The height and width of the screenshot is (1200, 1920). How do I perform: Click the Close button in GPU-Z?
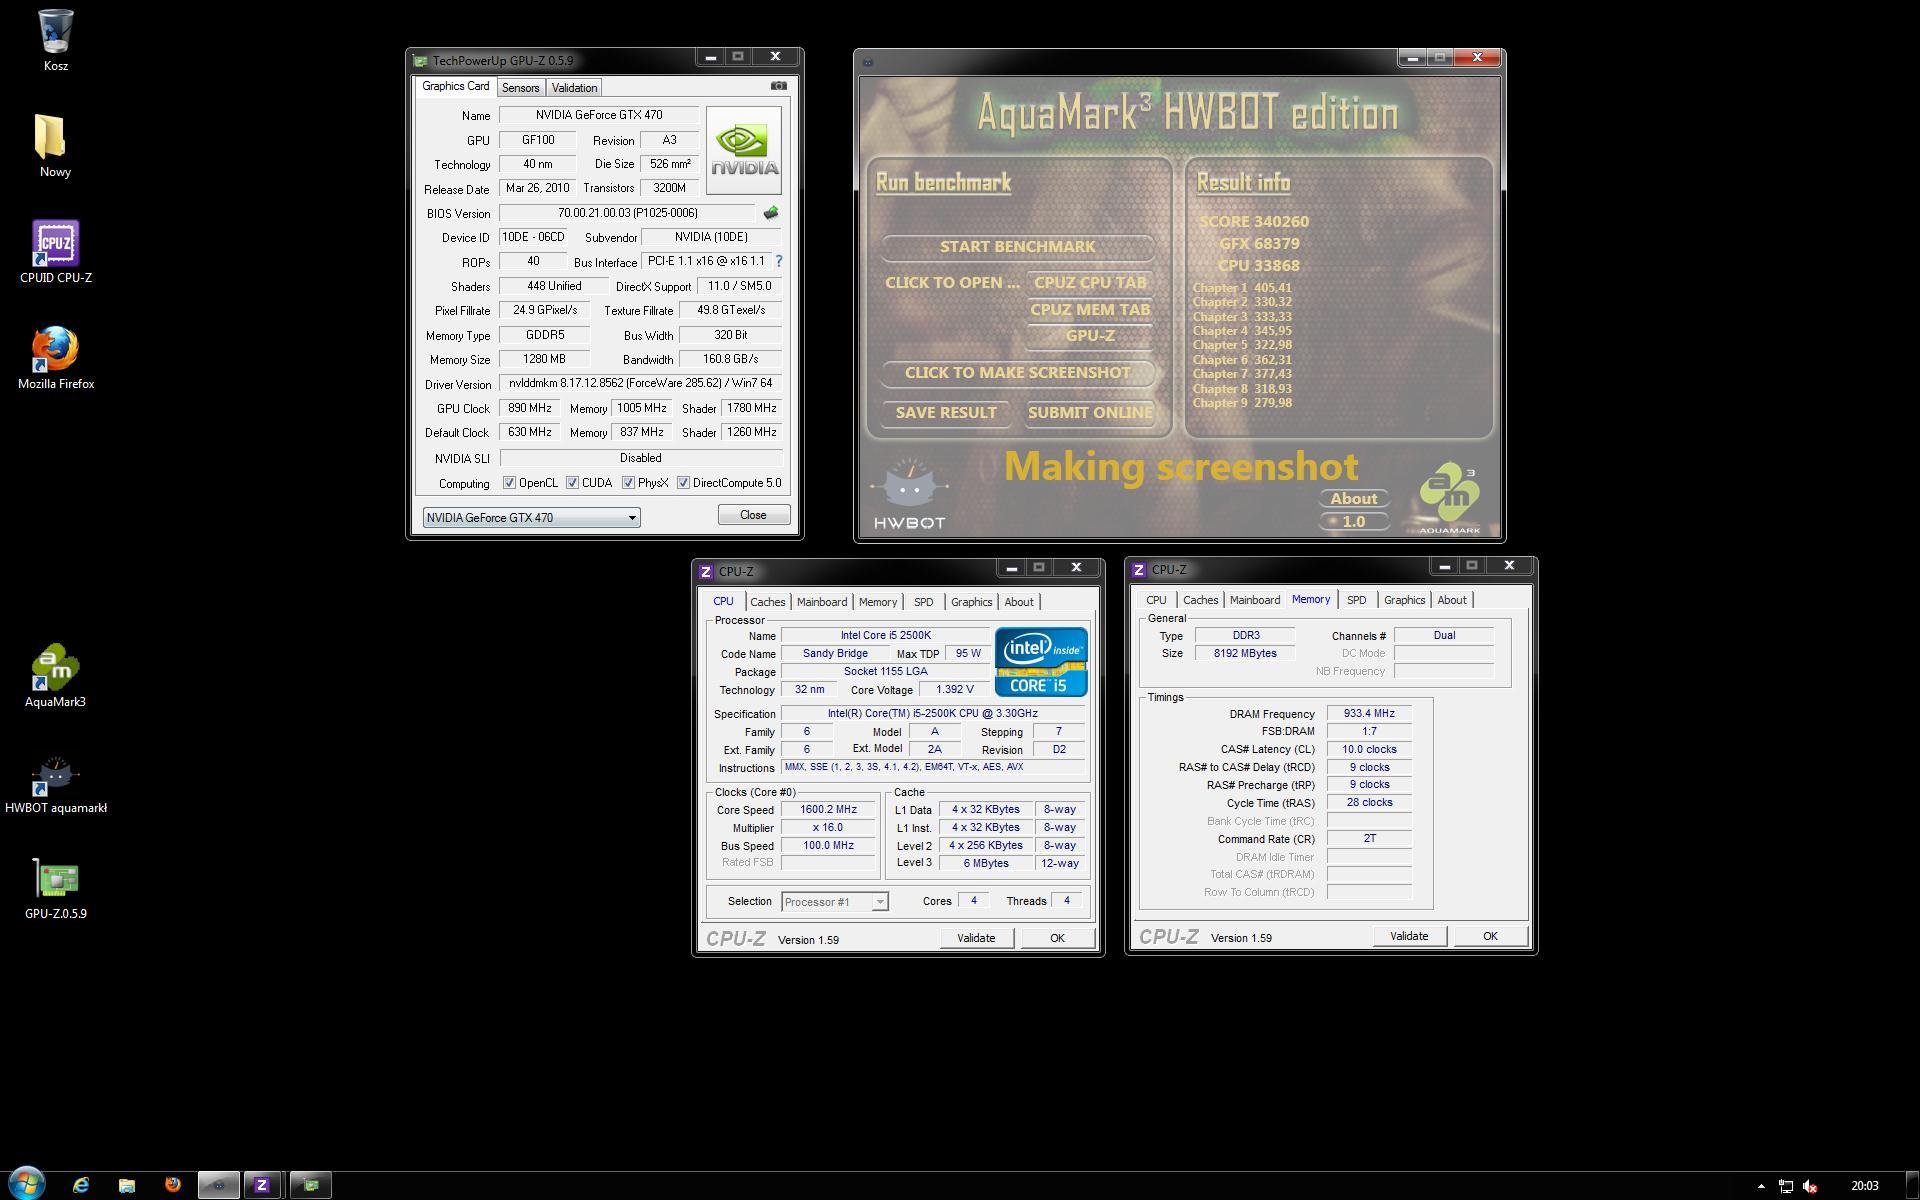pyautogui.click(x=753, y=515)
